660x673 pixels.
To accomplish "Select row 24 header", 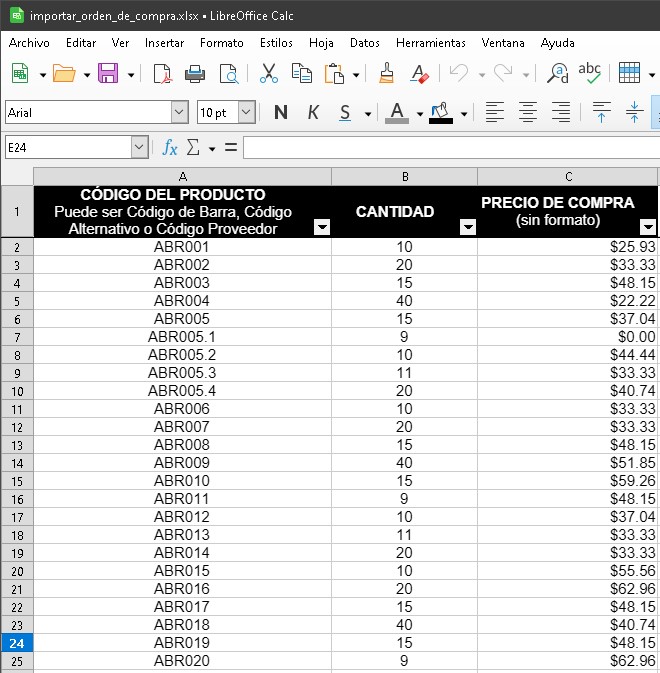I will point(17,643).
